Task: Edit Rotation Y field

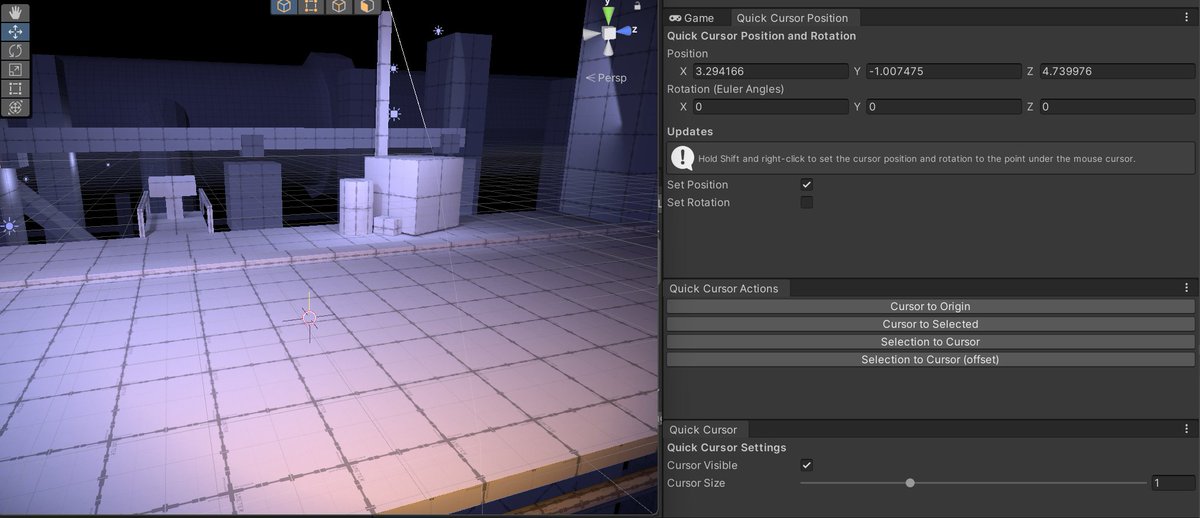Action: (943, 107)
